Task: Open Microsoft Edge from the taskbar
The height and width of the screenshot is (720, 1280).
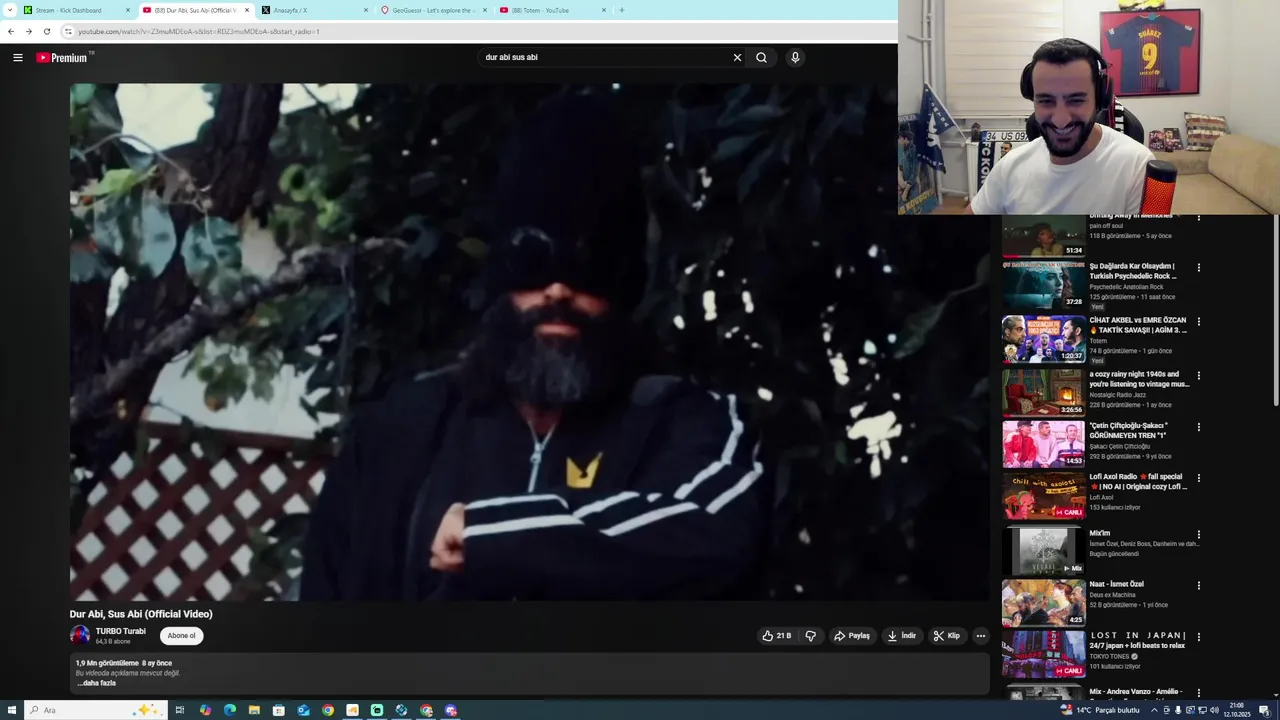Action: tap(230, 710)
